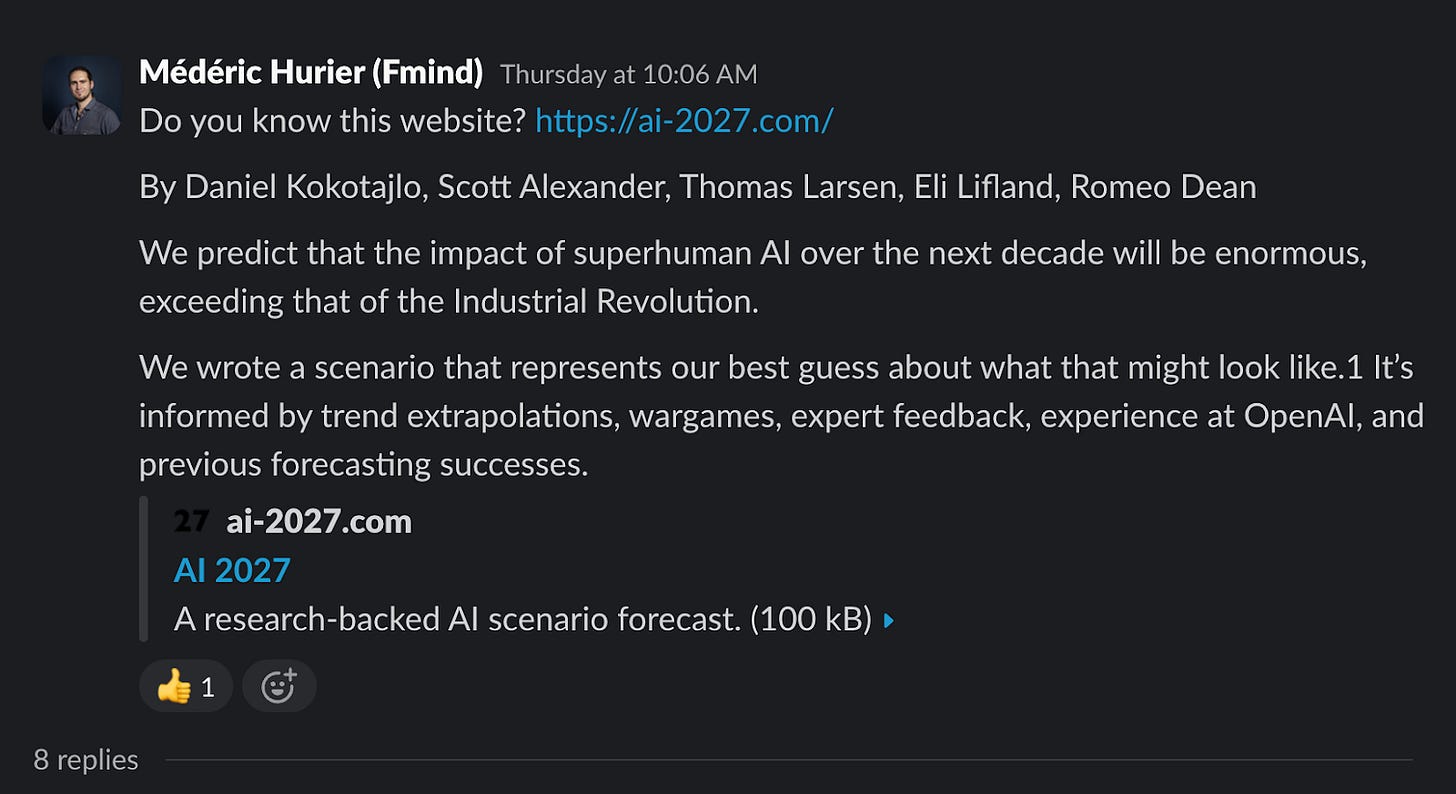Open Médéric Hurier's profile via his username
Viewport: 1456px width, 794px height.
click(x=310, y=72)
